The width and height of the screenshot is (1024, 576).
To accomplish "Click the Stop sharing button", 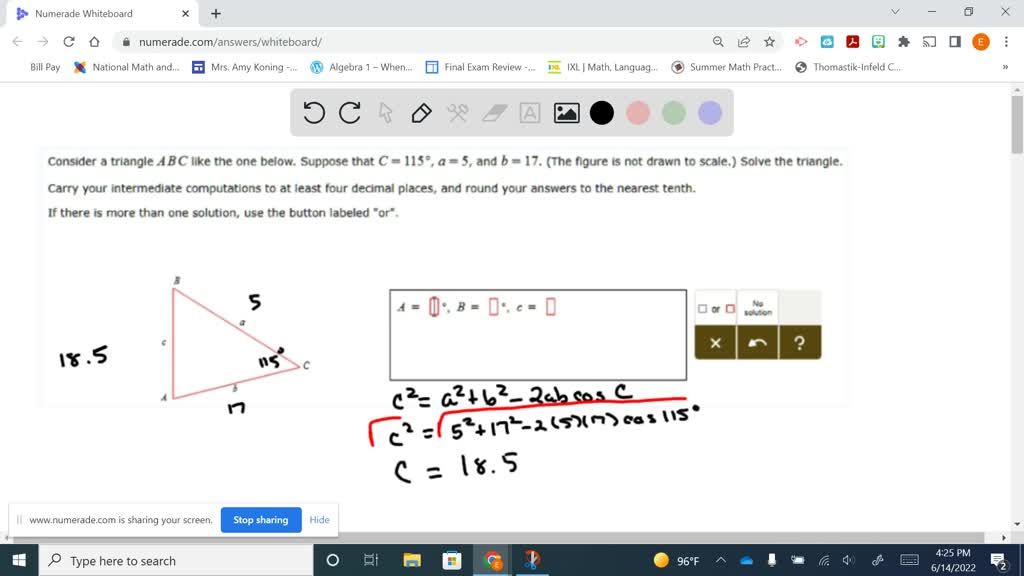I will click(x=260, y=520).
